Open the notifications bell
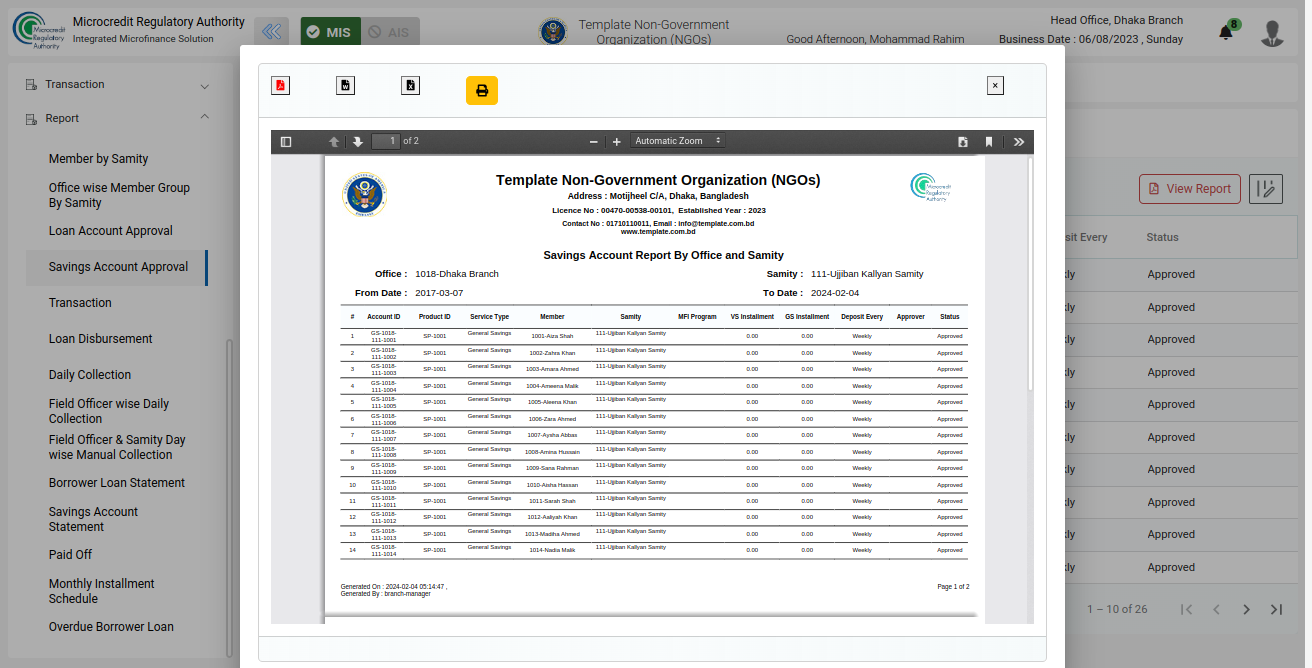 1226,32
